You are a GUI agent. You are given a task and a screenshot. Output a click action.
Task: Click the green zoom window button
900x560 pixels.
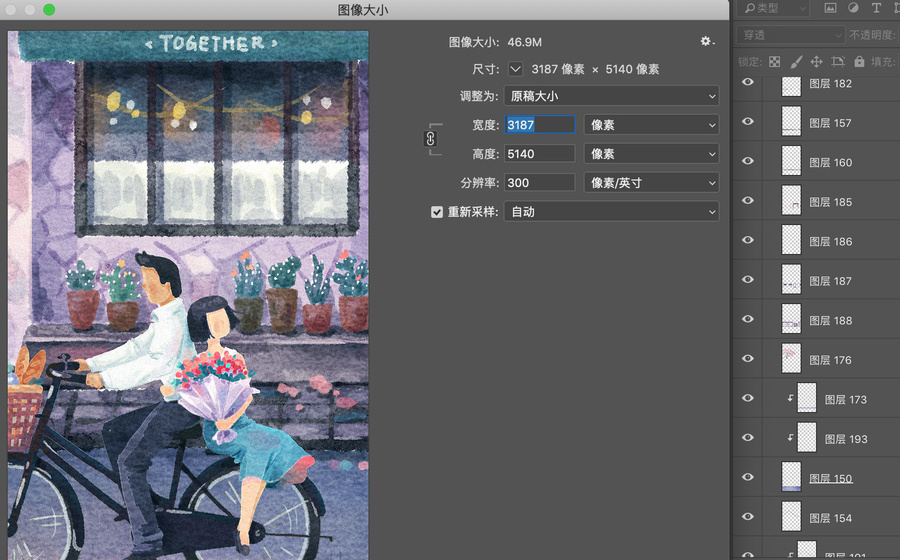tap(49, 10)
